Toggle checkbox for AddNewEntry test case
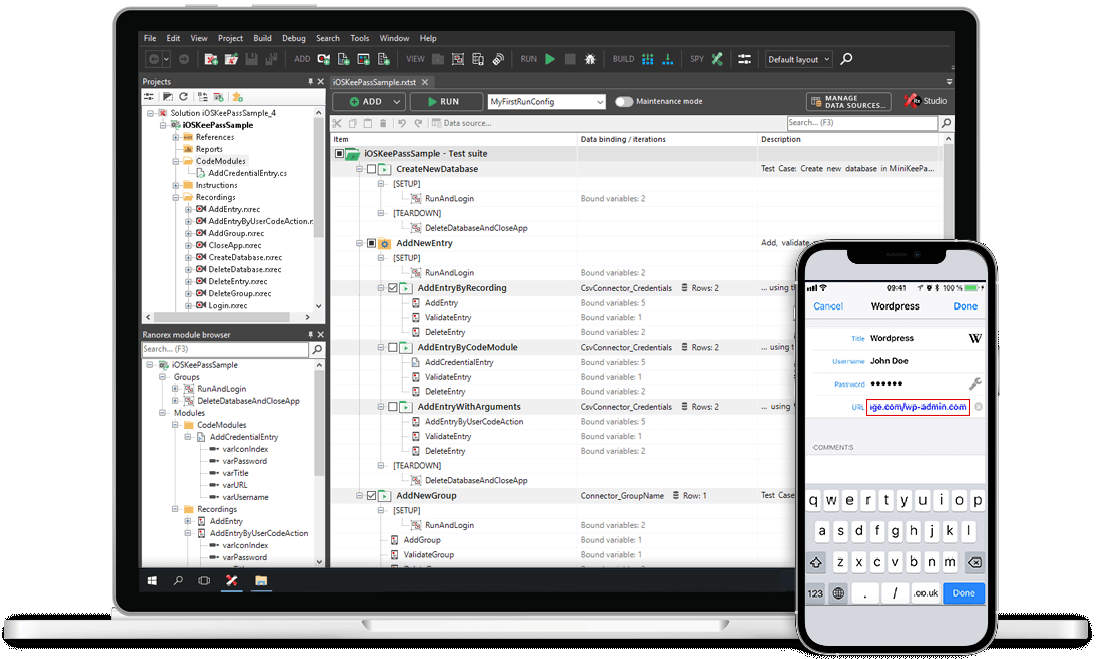The image size is (1100, 659). tap(372, 244)
